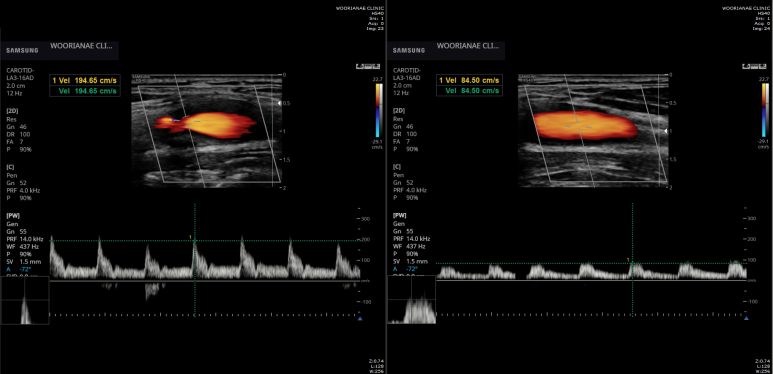Click the small icon above the 194.65 cm/s color bar
This screenshot has width=773, height=374.
click(x=369, y=66)
